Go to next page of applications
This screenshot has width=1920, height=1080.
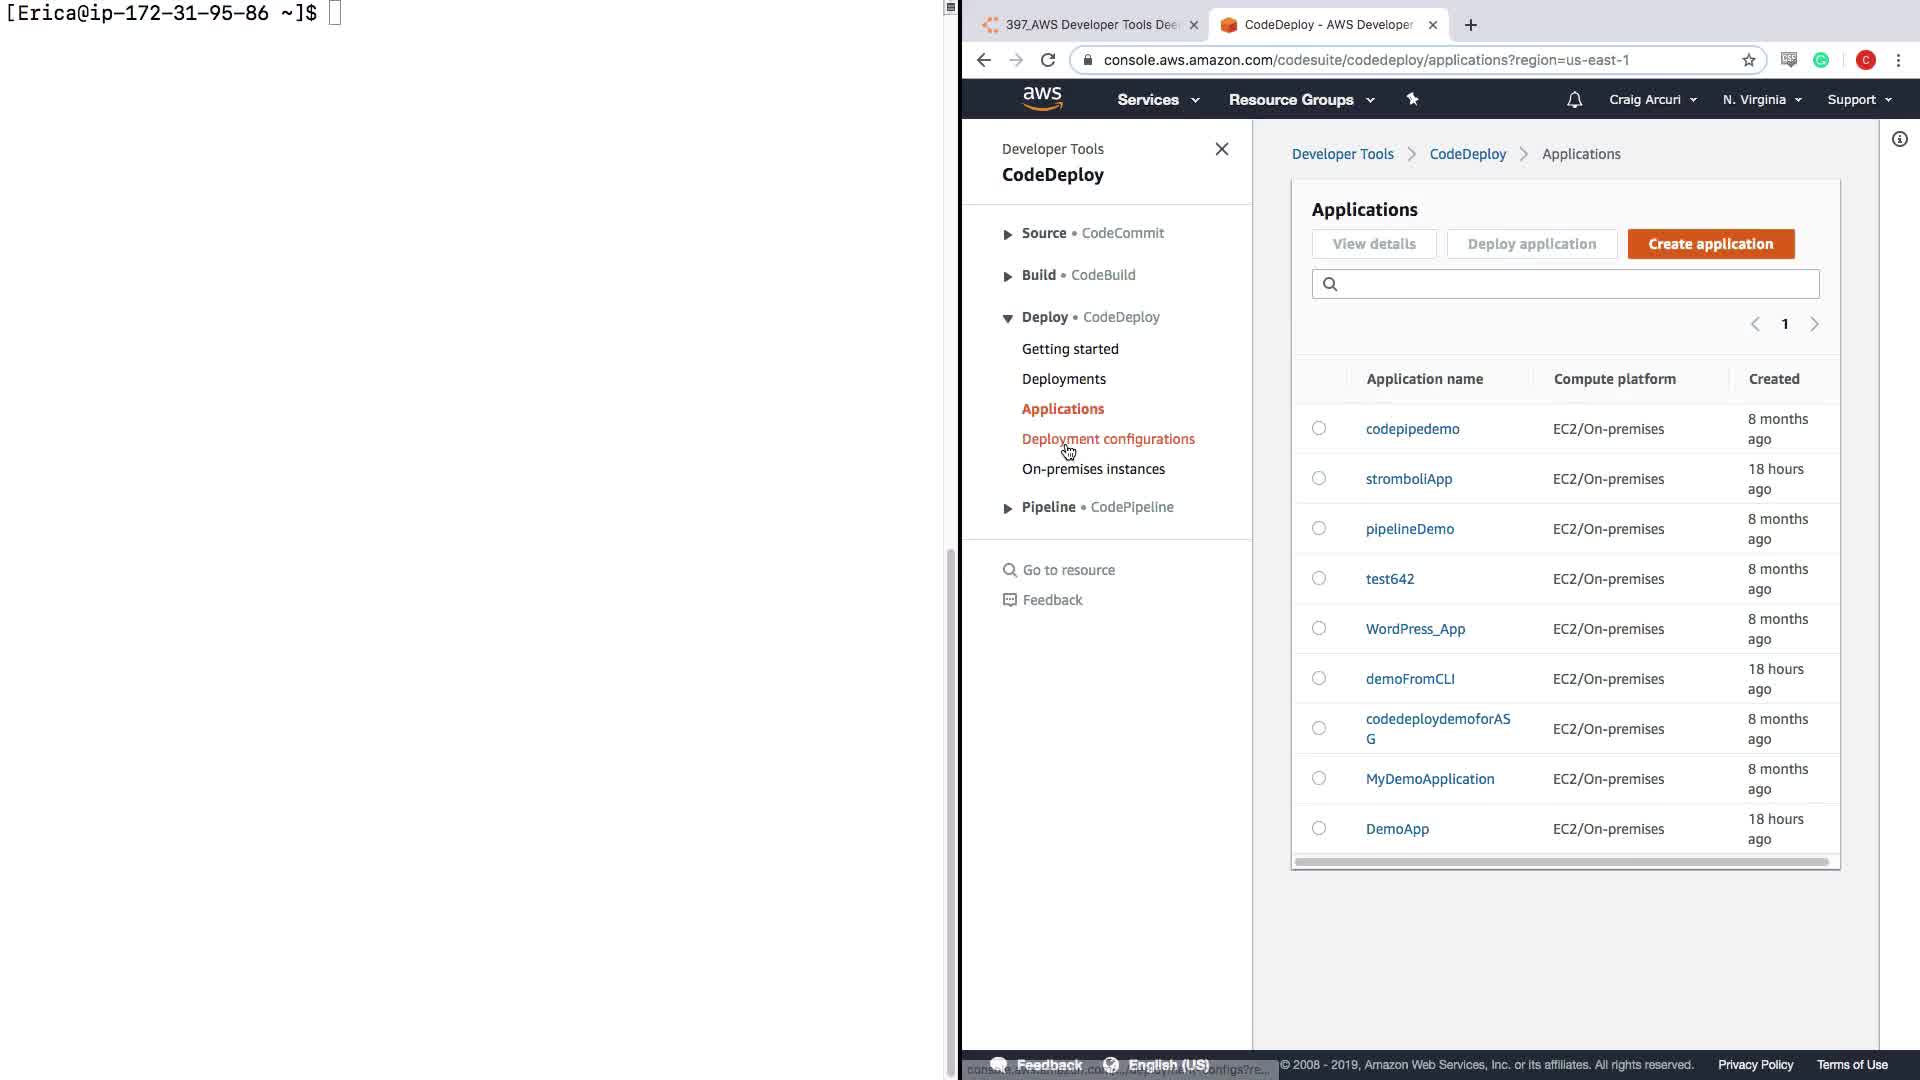click(1814, 324)
